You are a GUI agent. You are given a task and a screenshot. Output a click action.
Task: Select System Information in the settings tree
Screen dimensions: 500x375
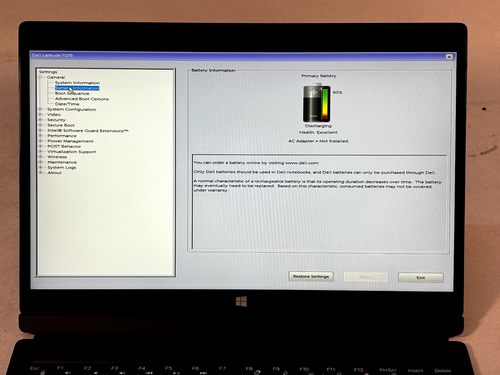(x=77, y=83)
